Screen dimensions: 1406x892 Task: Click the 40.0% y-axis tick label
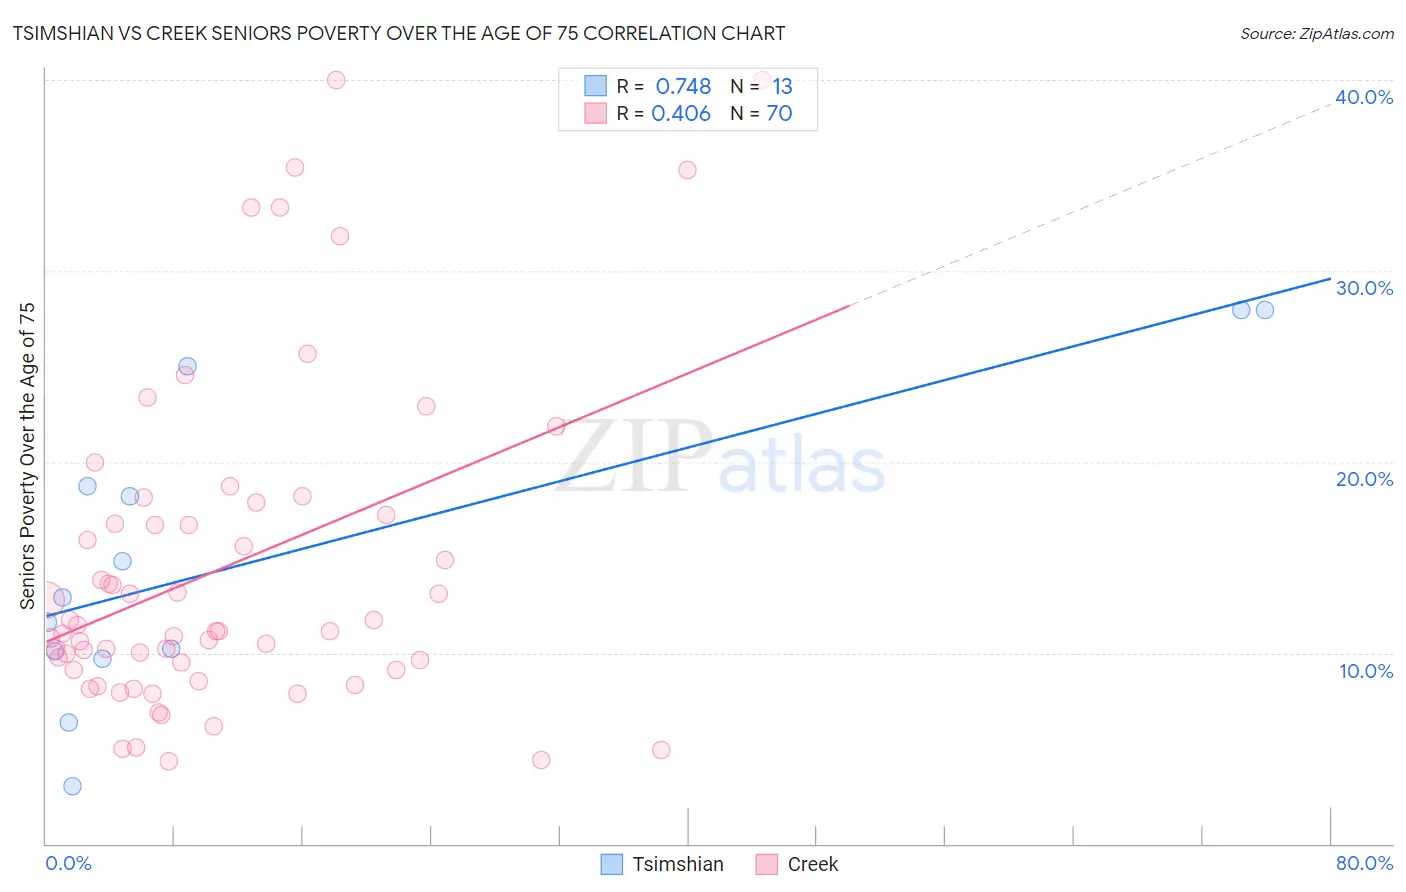(1364, 97)
